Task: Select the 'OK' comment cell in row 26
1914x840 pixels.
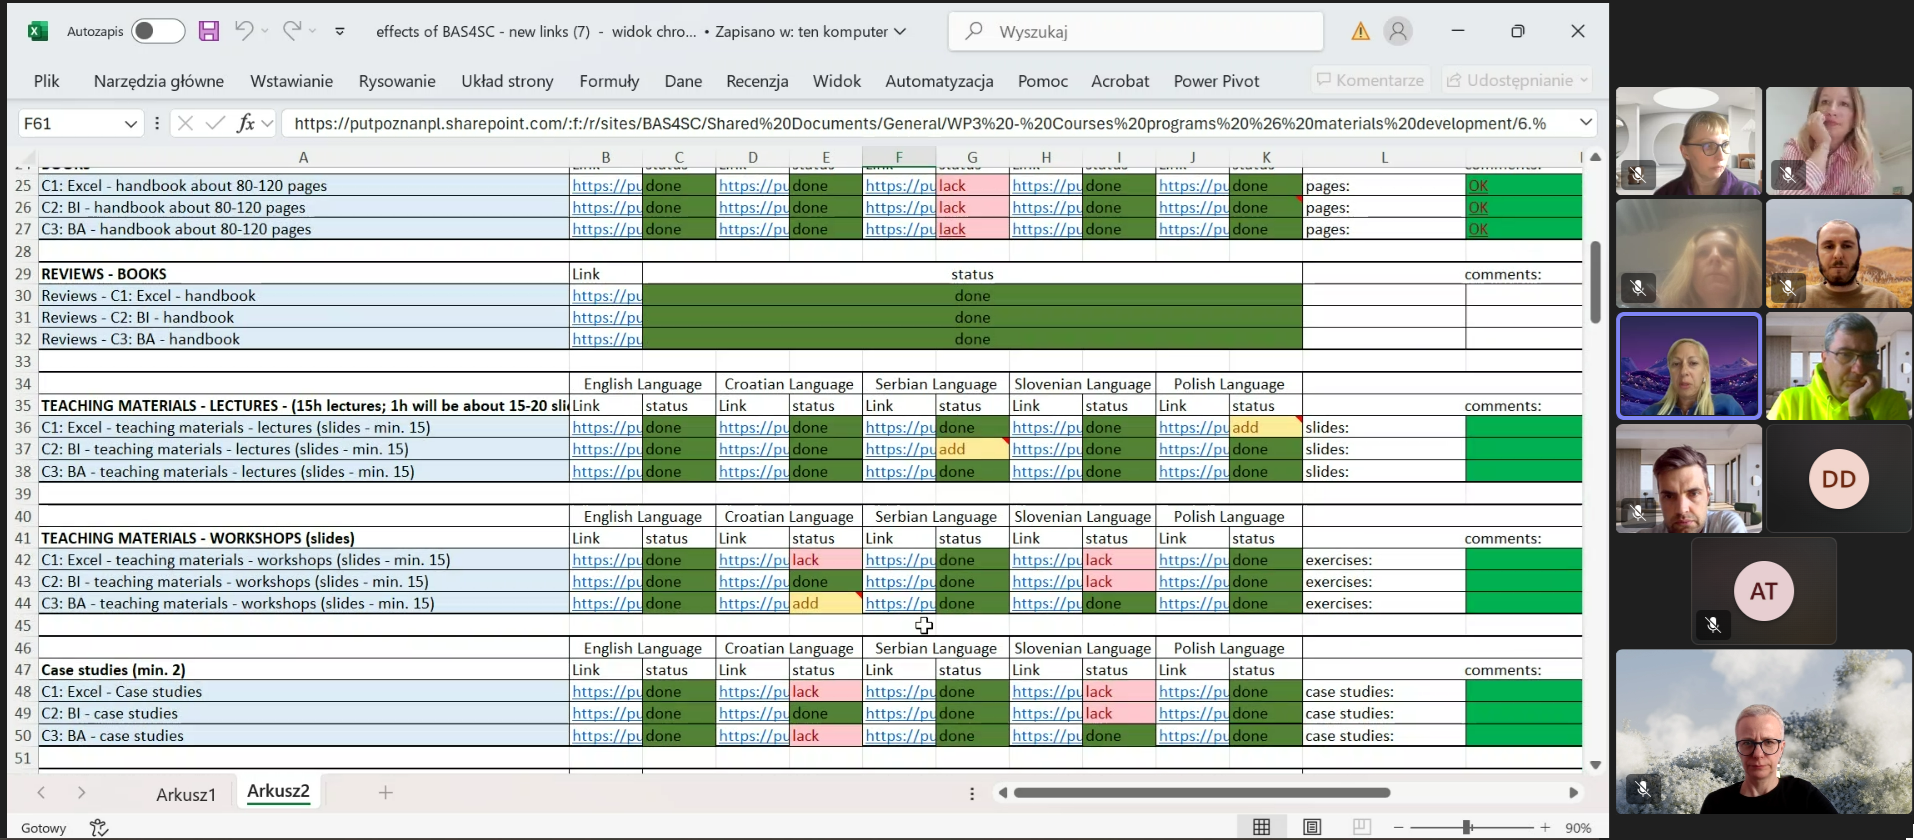Action: click(x=1523, y=207)
